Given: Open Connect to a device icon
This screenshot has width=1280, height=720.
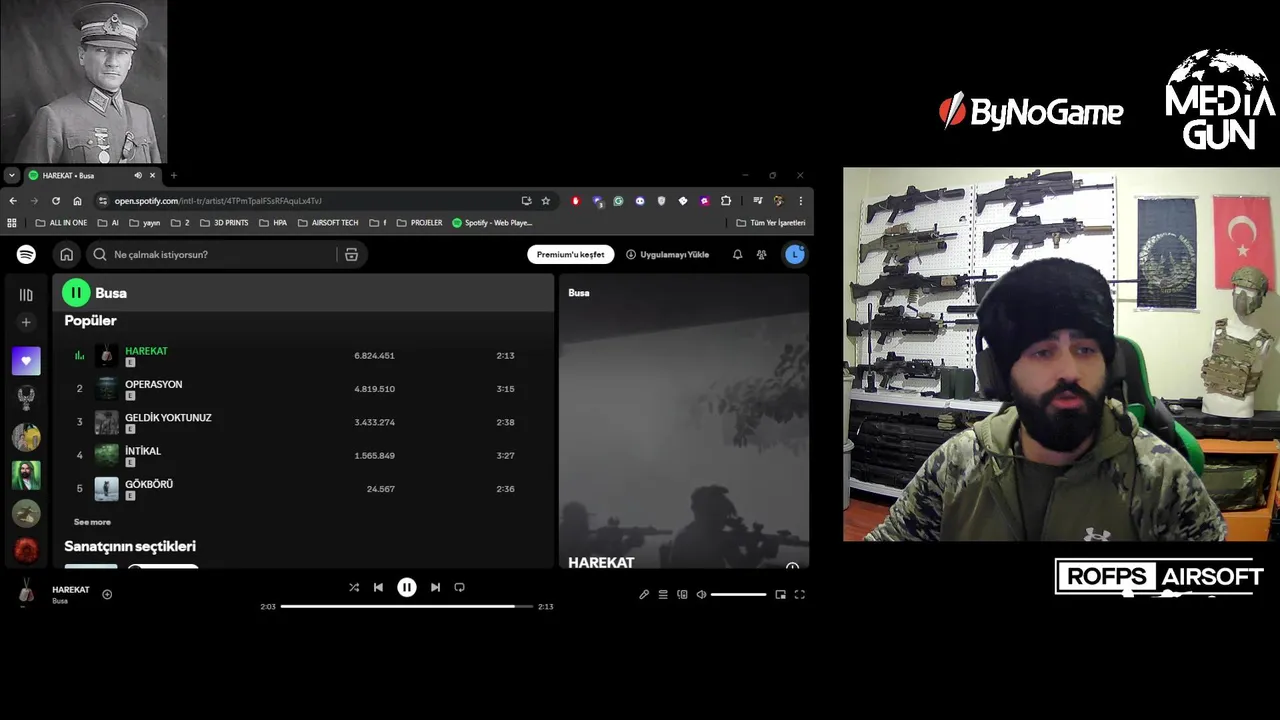Looking at the screenshot, I should pyautogui.click(x=682, y=594).
